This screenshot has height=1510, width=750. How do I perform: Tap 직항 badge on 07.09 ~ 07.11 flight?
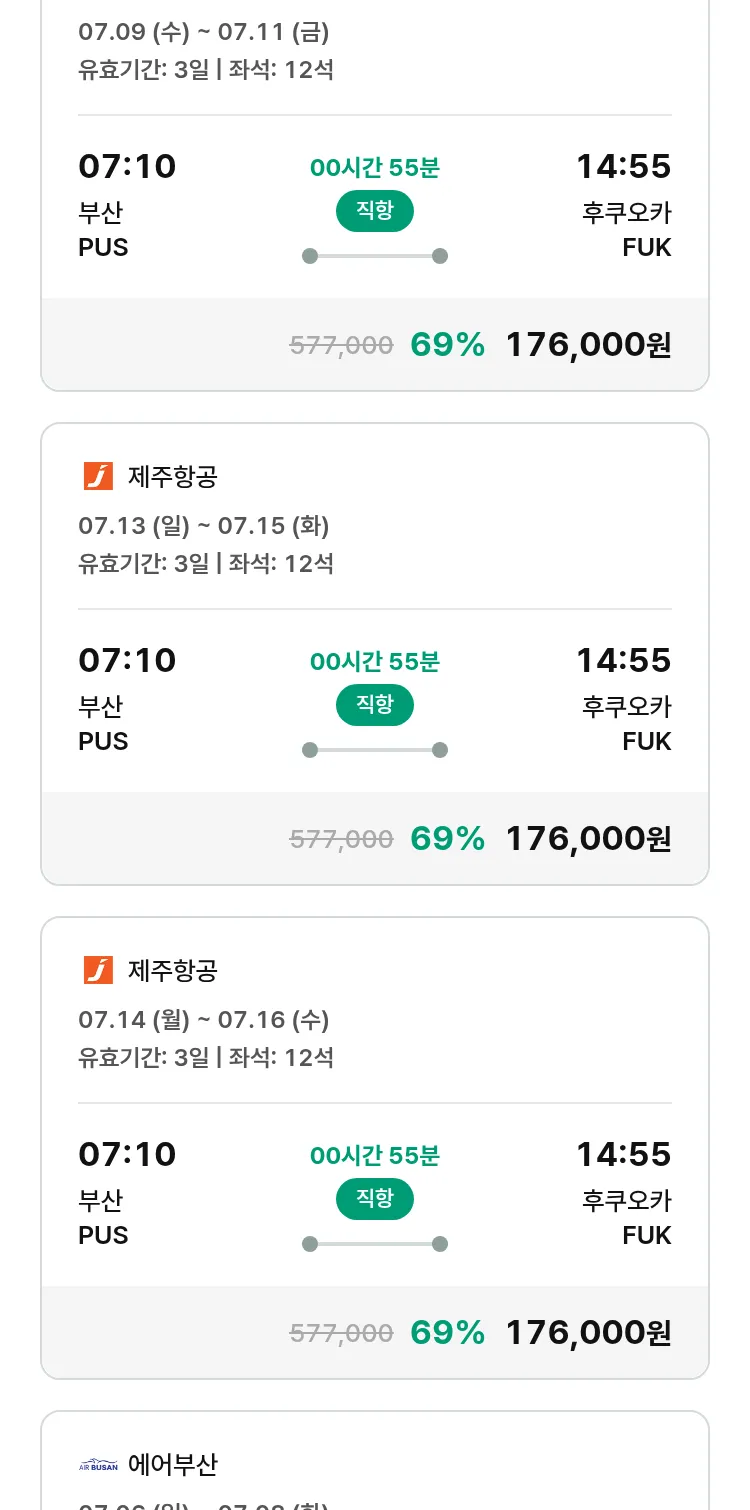pos(375,211)
